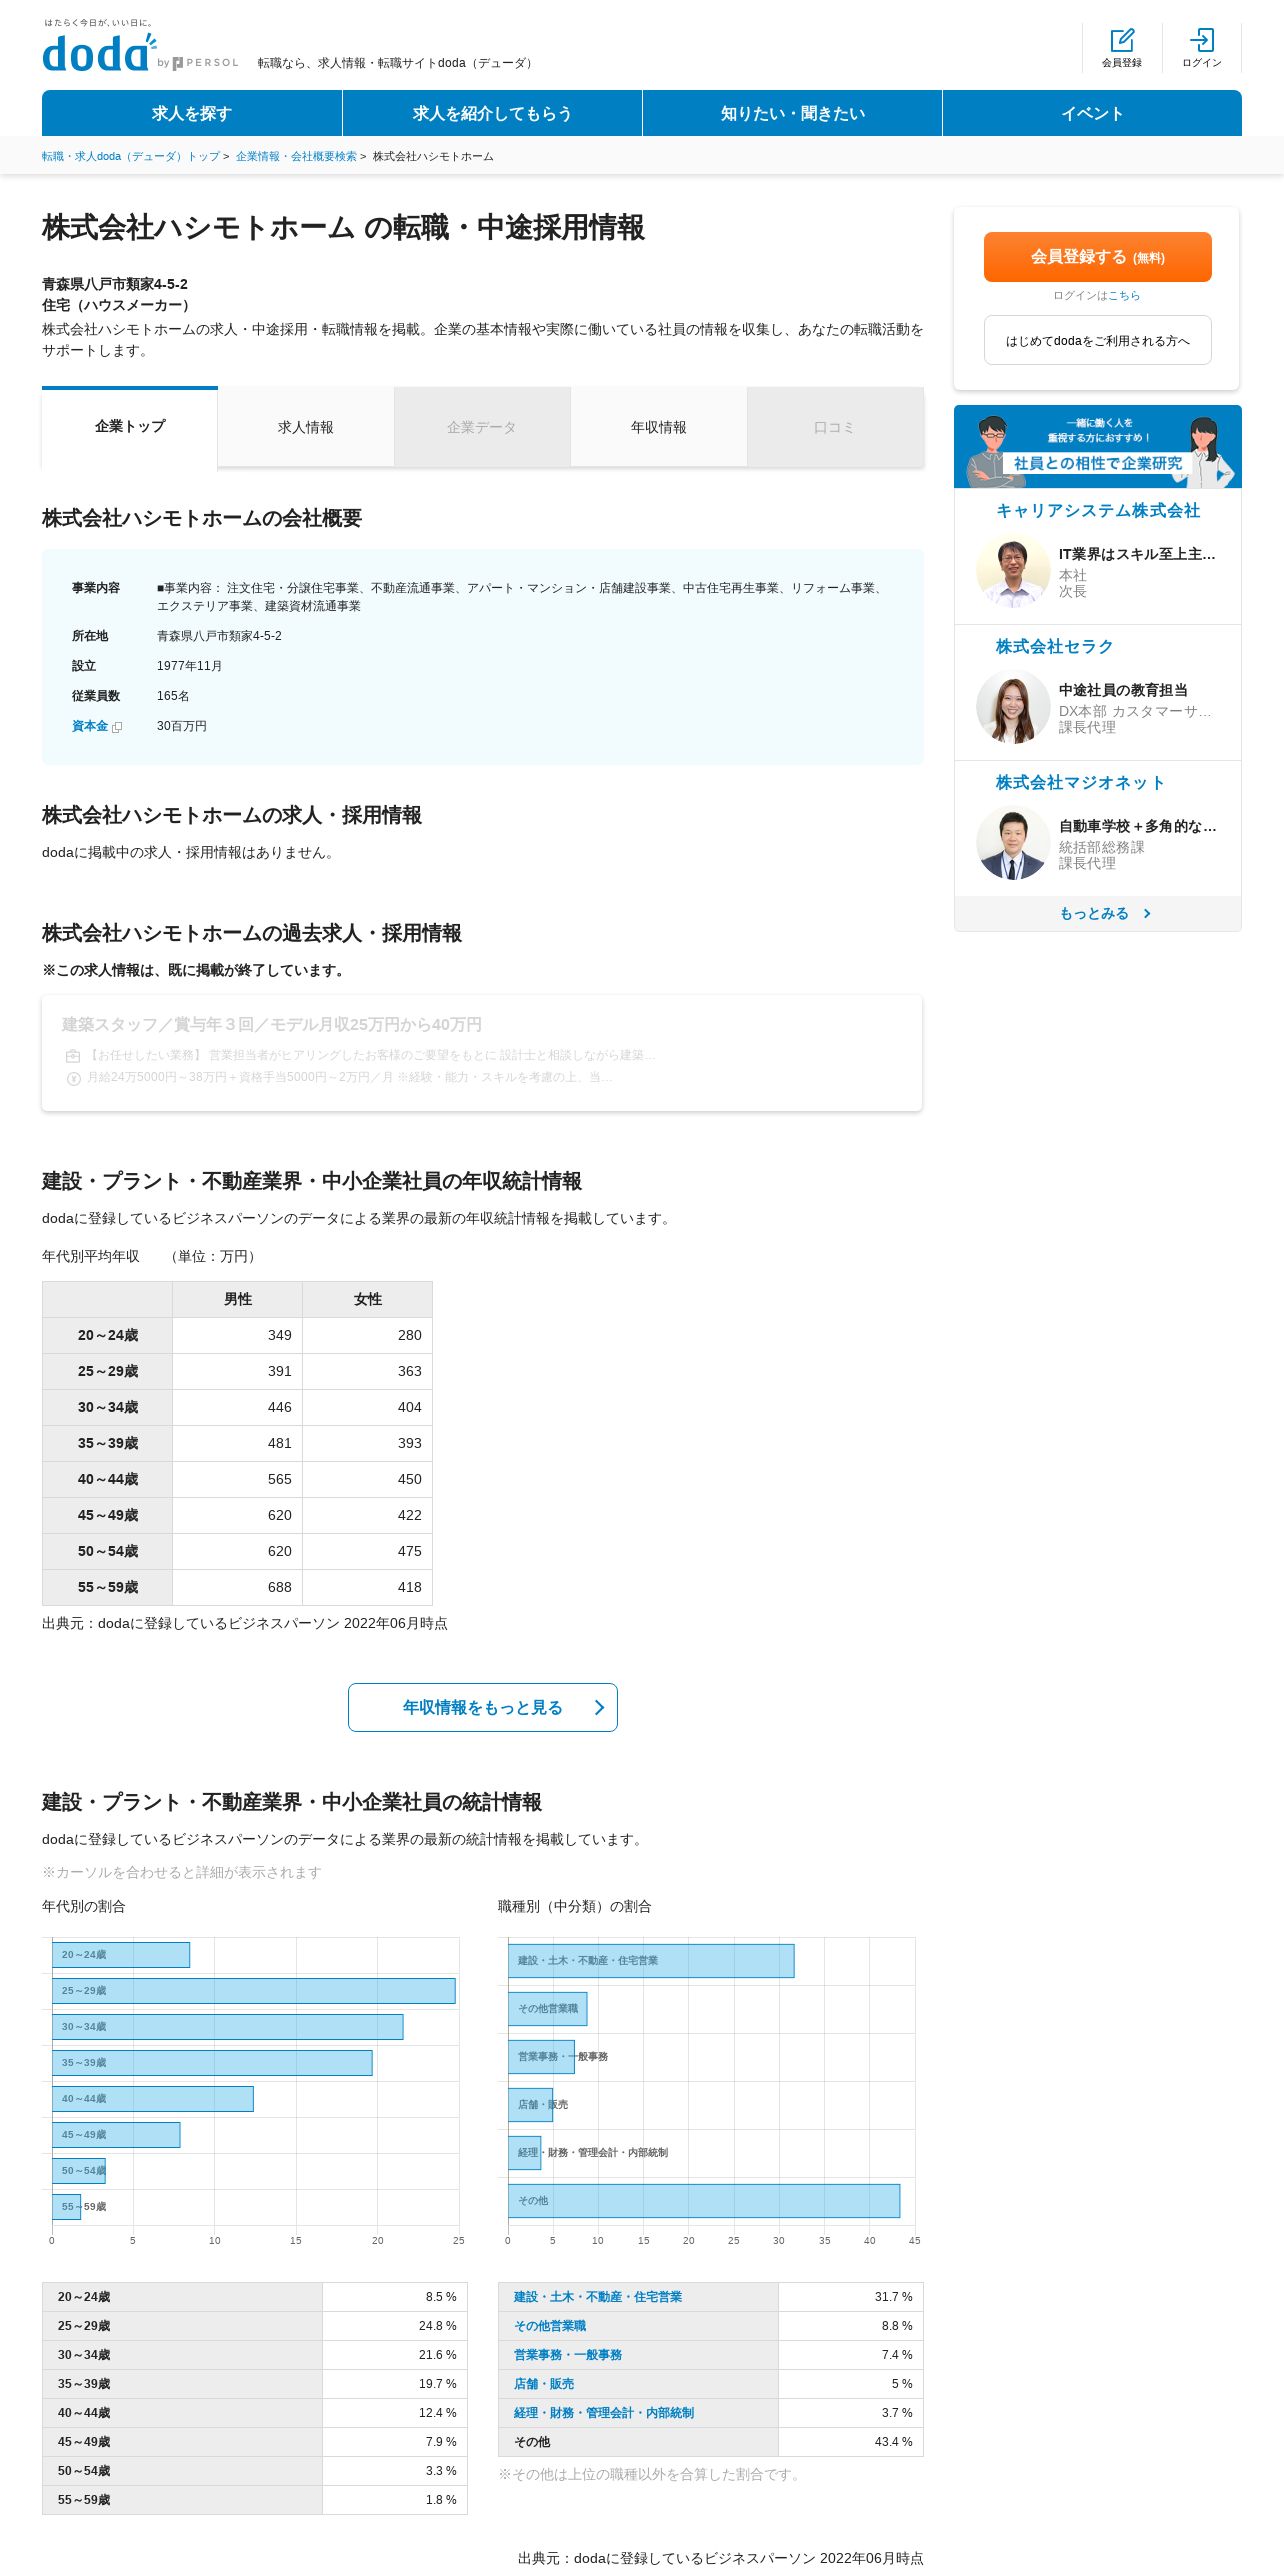
Task: Switch to the 年収情報 tab
Action: 659,427
